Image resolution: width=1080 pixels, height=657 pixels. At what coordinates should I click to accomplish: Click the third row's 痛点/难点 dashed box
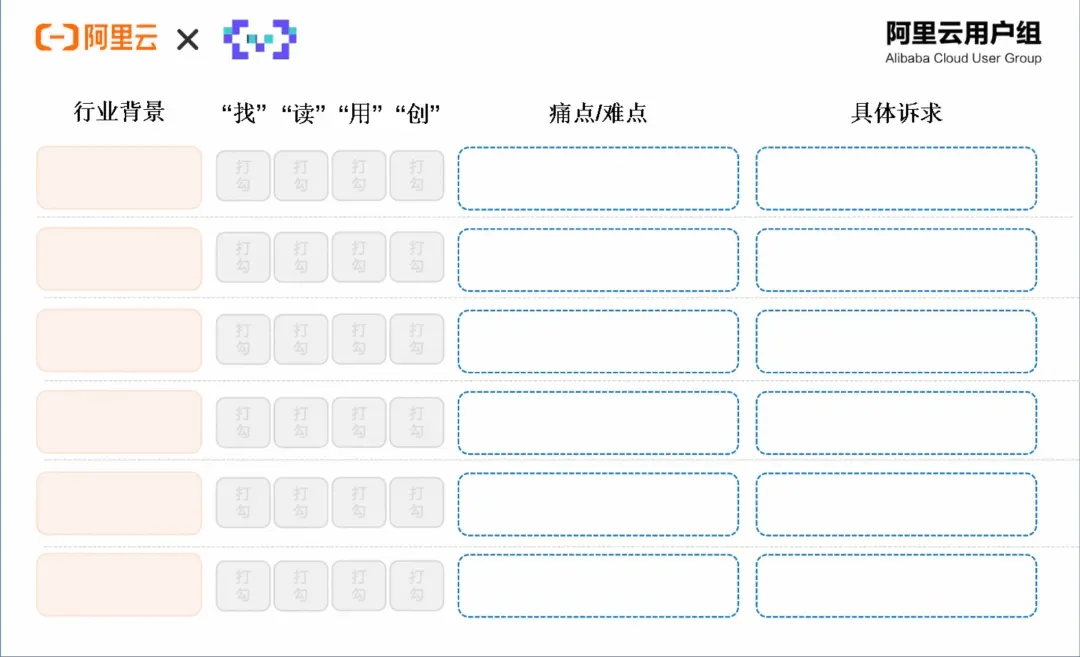[598, 342]
